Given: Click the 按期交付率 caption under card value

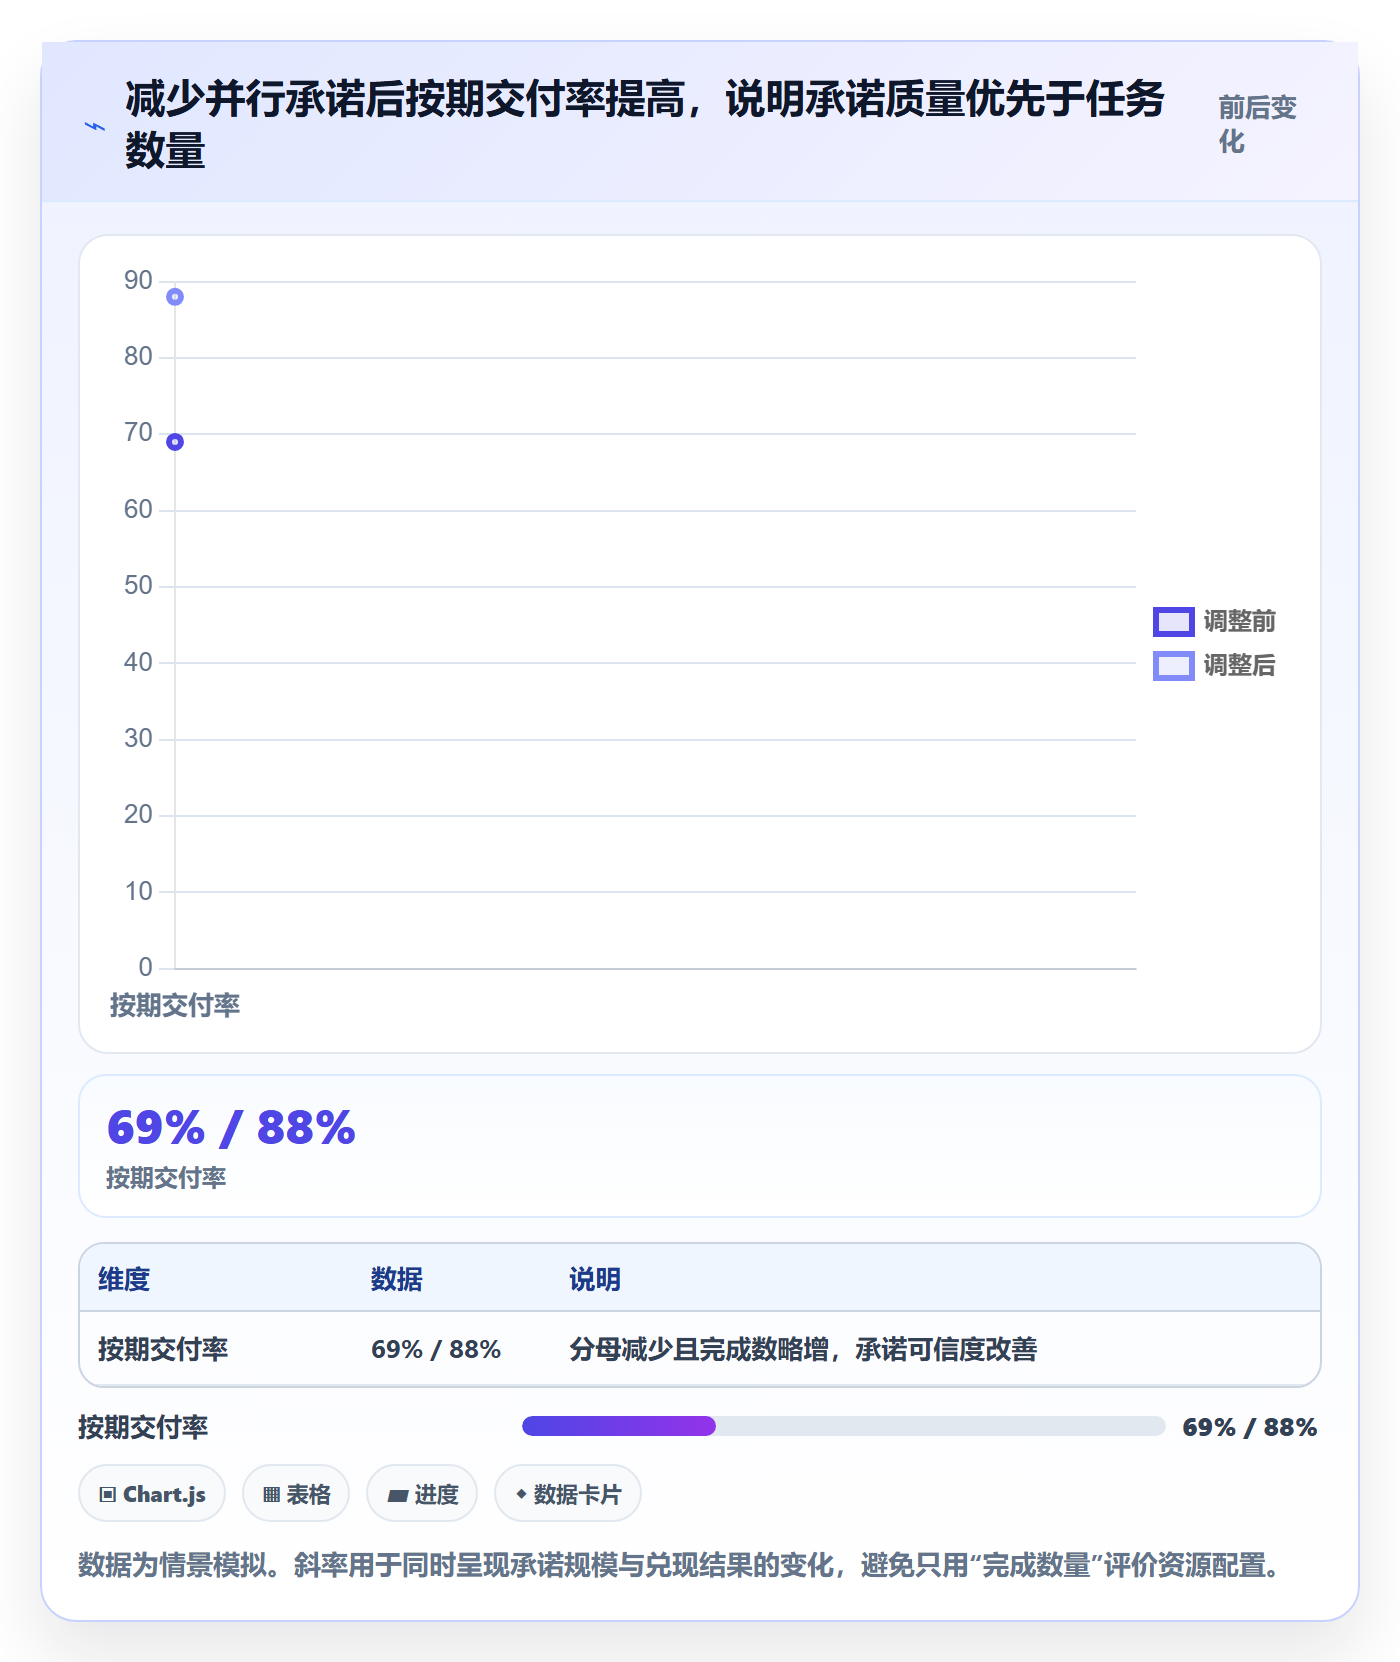Looking at the screenshot, I should pyautogui.click(x=166, y=1178).
